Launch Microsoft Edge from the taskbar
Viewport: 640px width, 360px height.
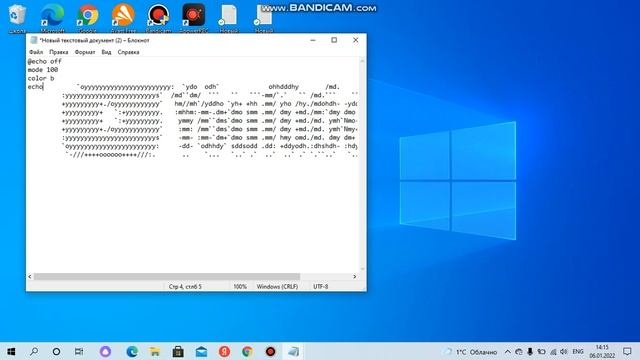coord(131,351)
